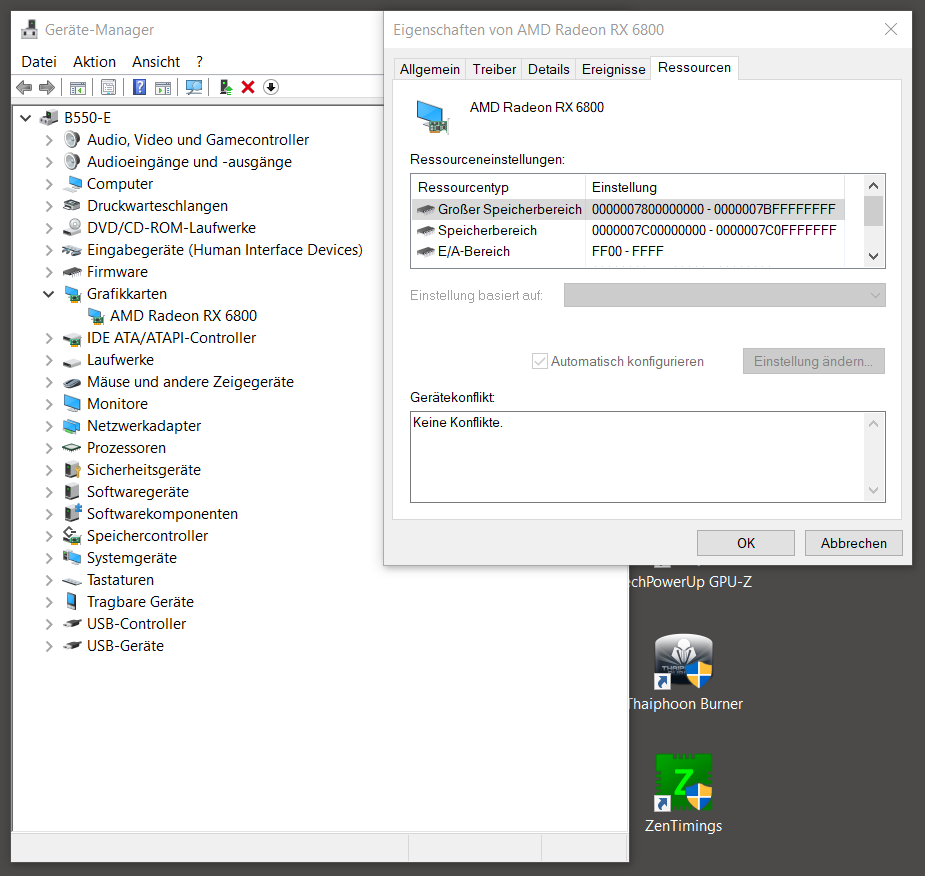This screenshot has height=876, width=925.
Task: Click the Druckwarteschlangen printer icon
Action: click(72, 206)
